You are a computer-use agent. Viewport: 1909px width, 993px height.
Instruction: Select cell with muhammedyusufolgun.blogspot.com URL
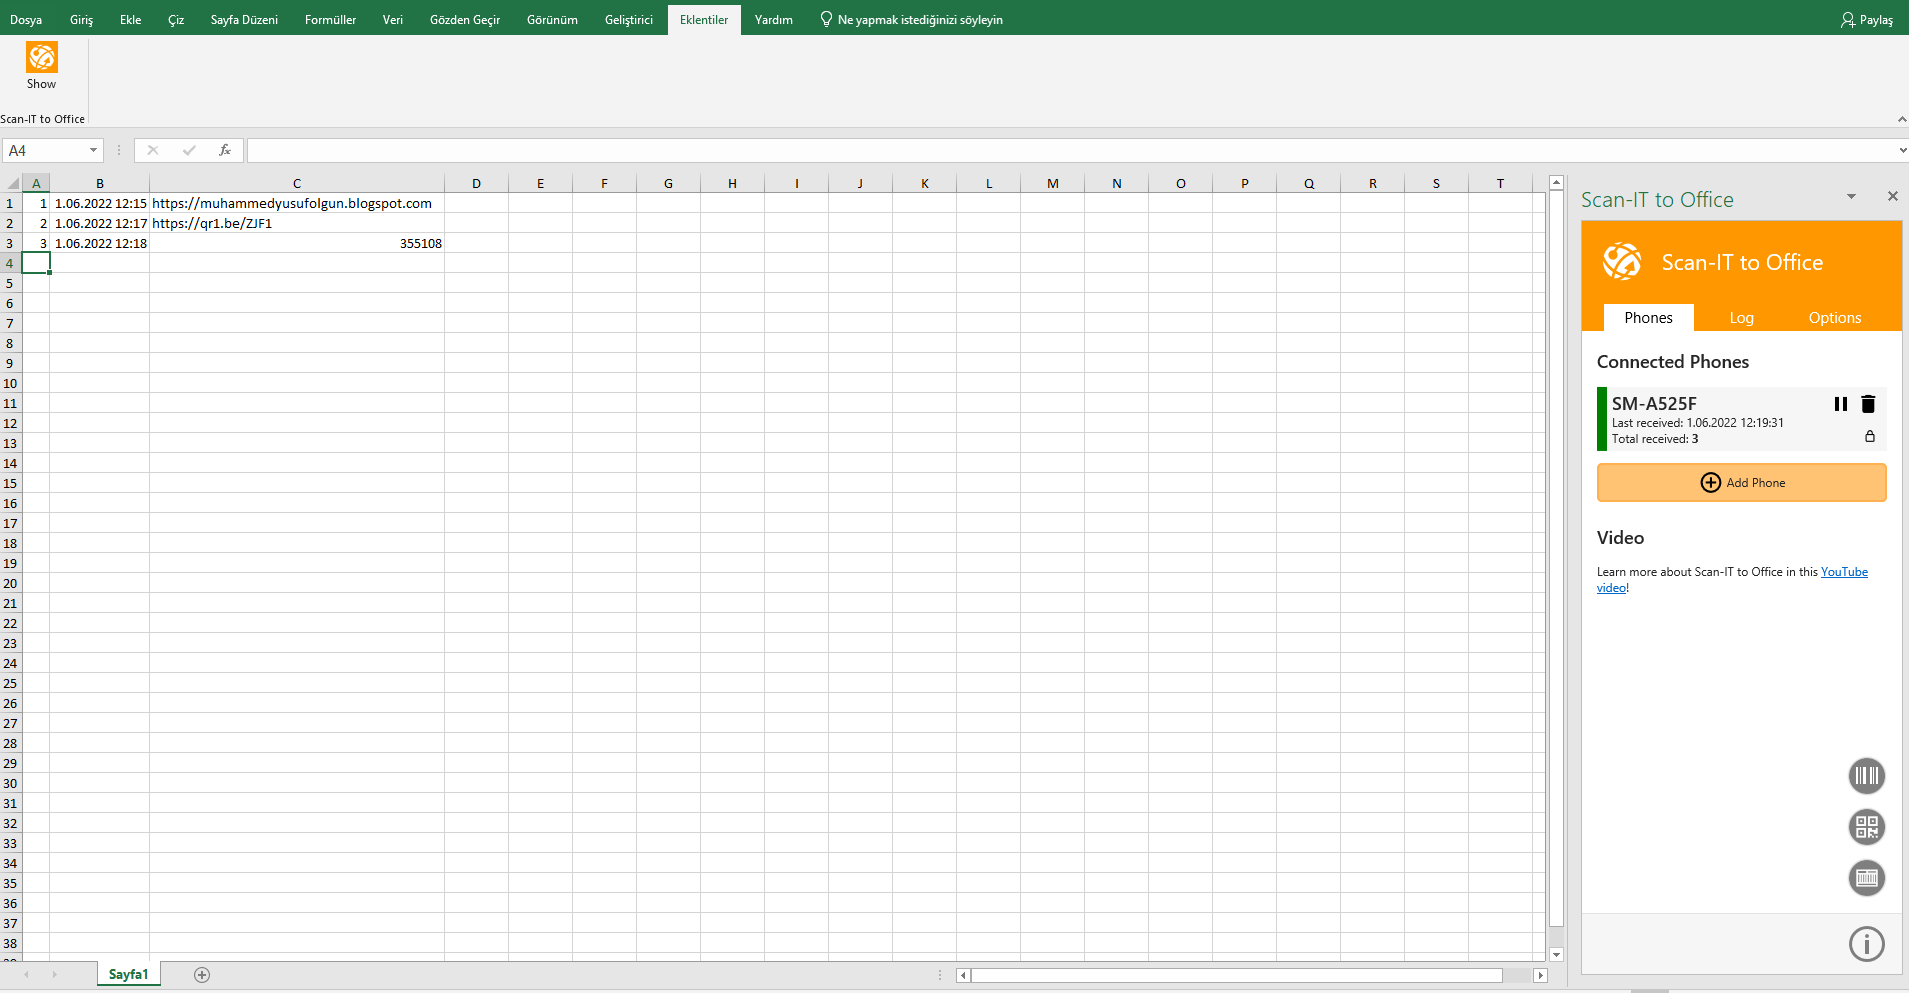pyautogui.click(x=297, y=203)
